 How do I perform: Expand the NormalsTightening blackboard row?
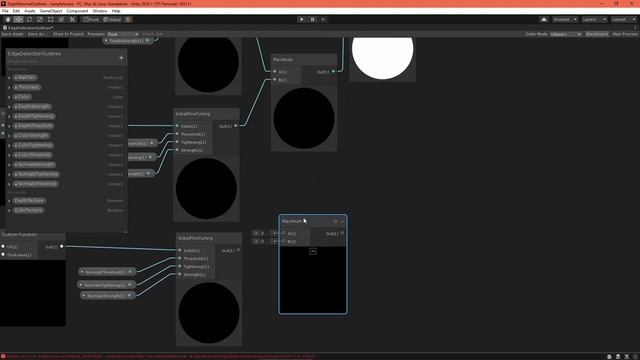pos(9,175)
